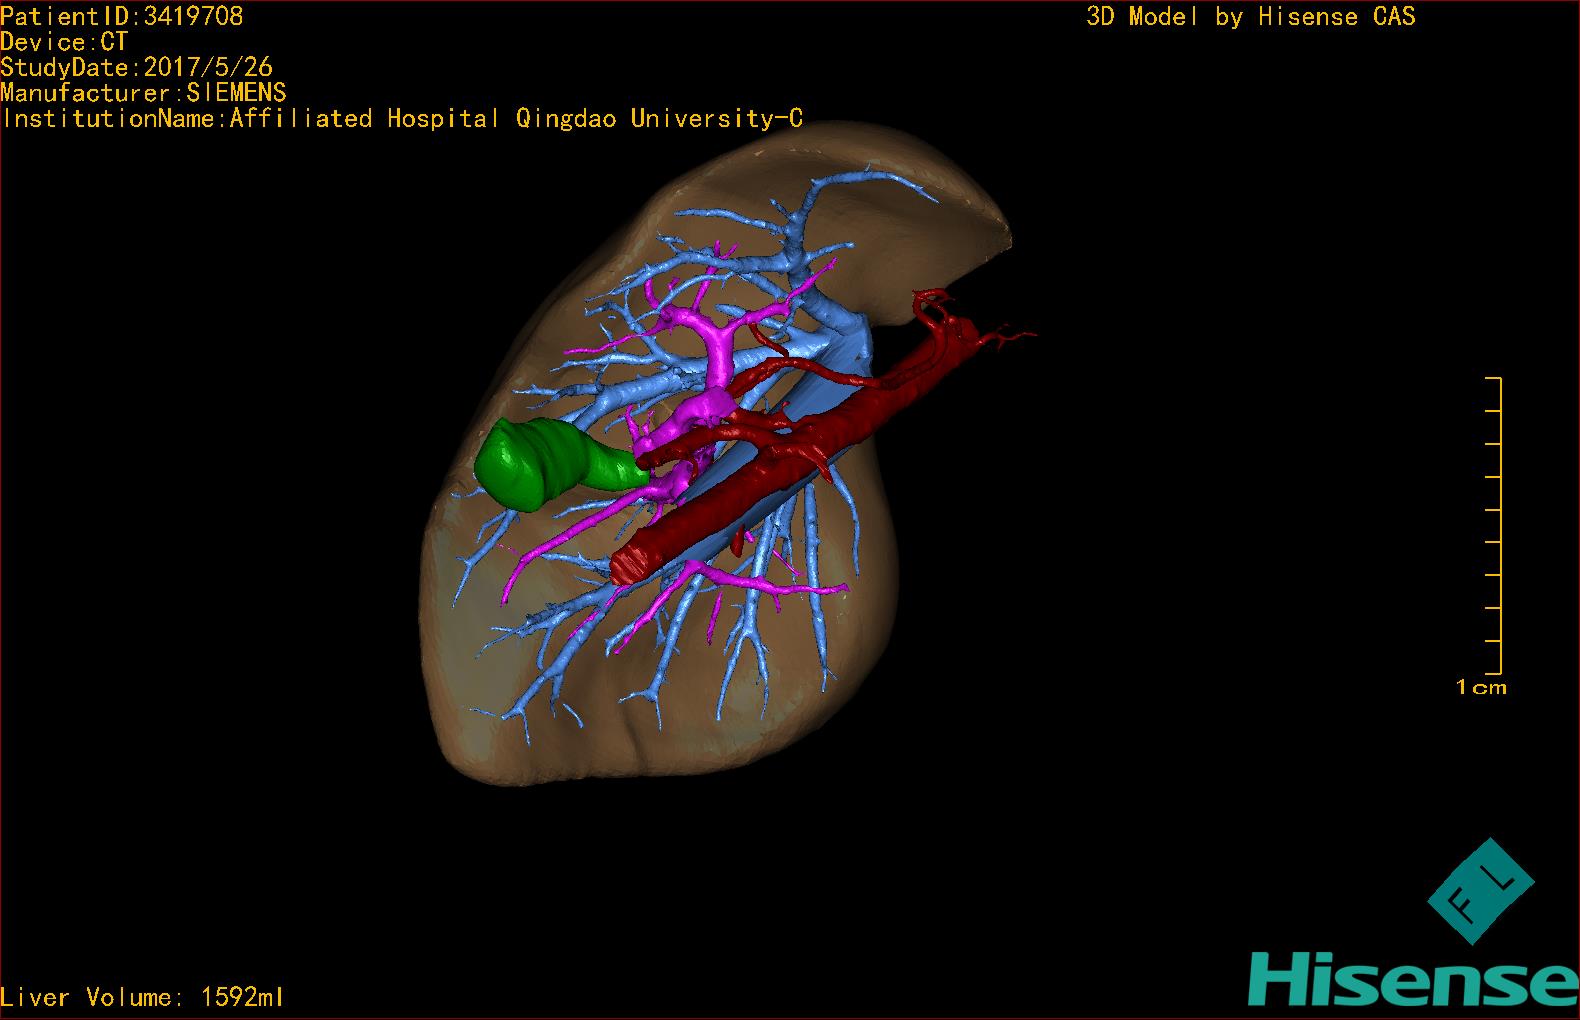Click the F L orientation cube
1580x1020 pixels.
[x=1481, y=891]
